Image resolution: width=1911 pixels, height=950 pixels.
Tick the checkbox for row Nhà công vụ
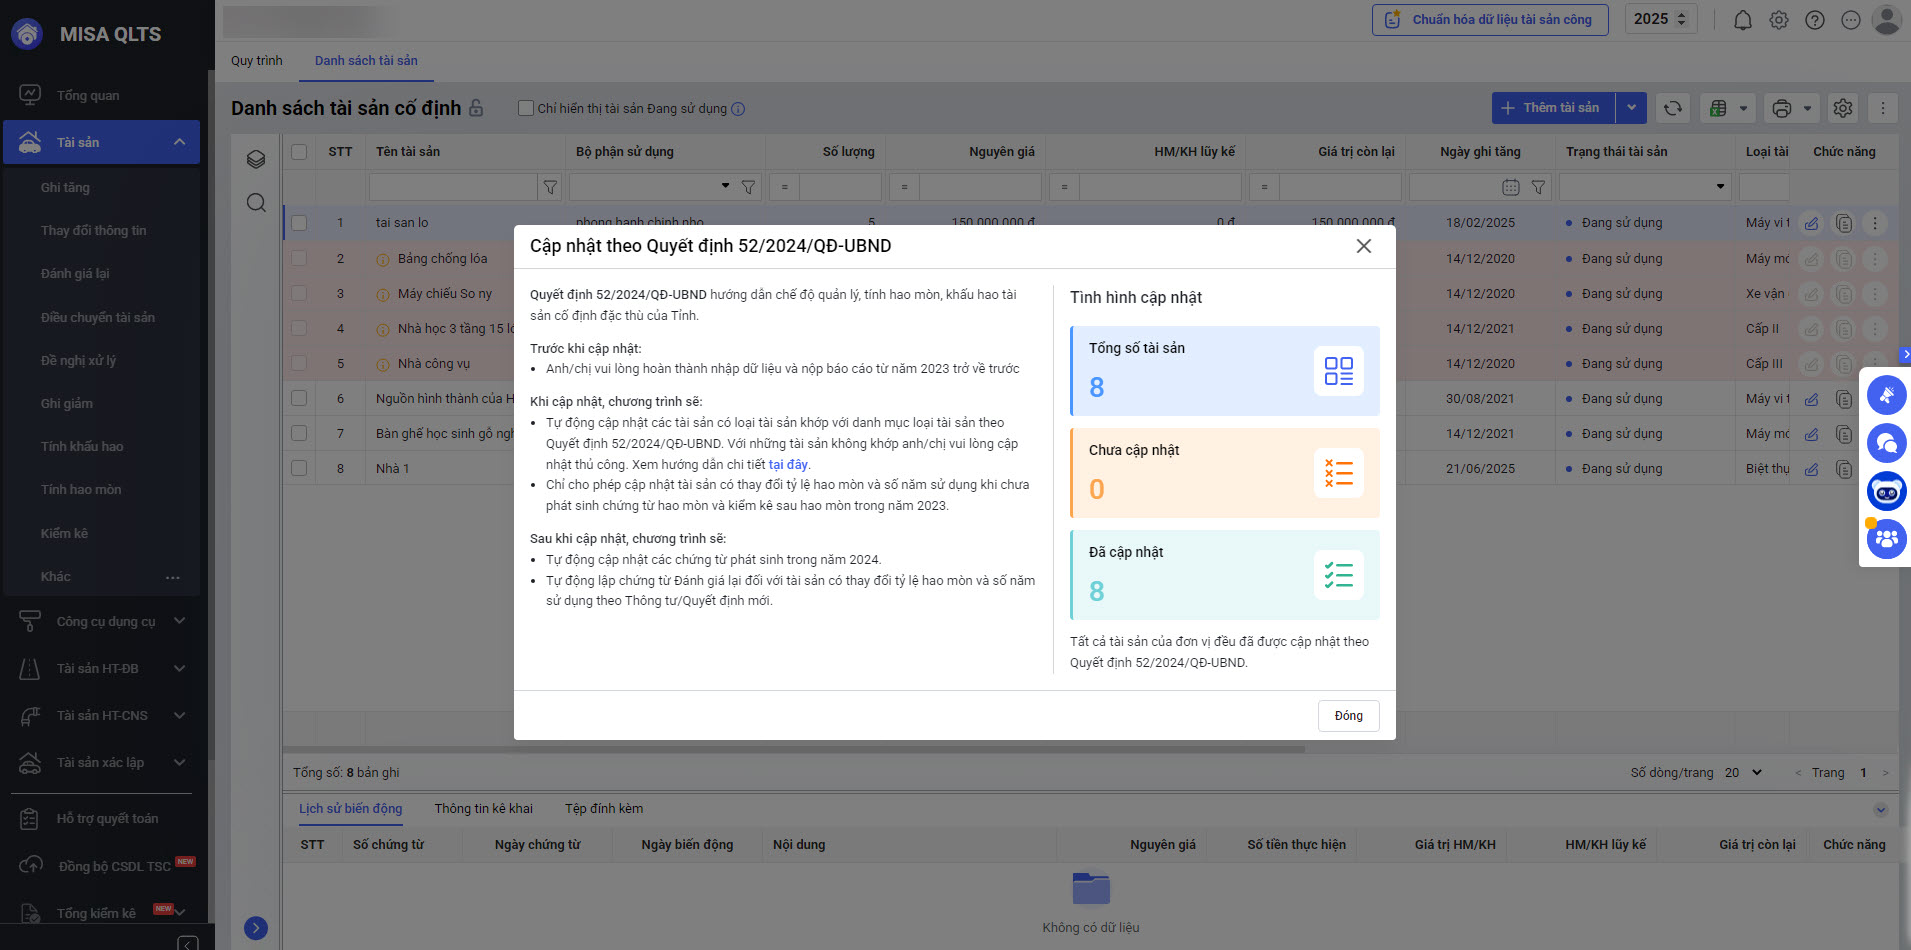(299, 364)
